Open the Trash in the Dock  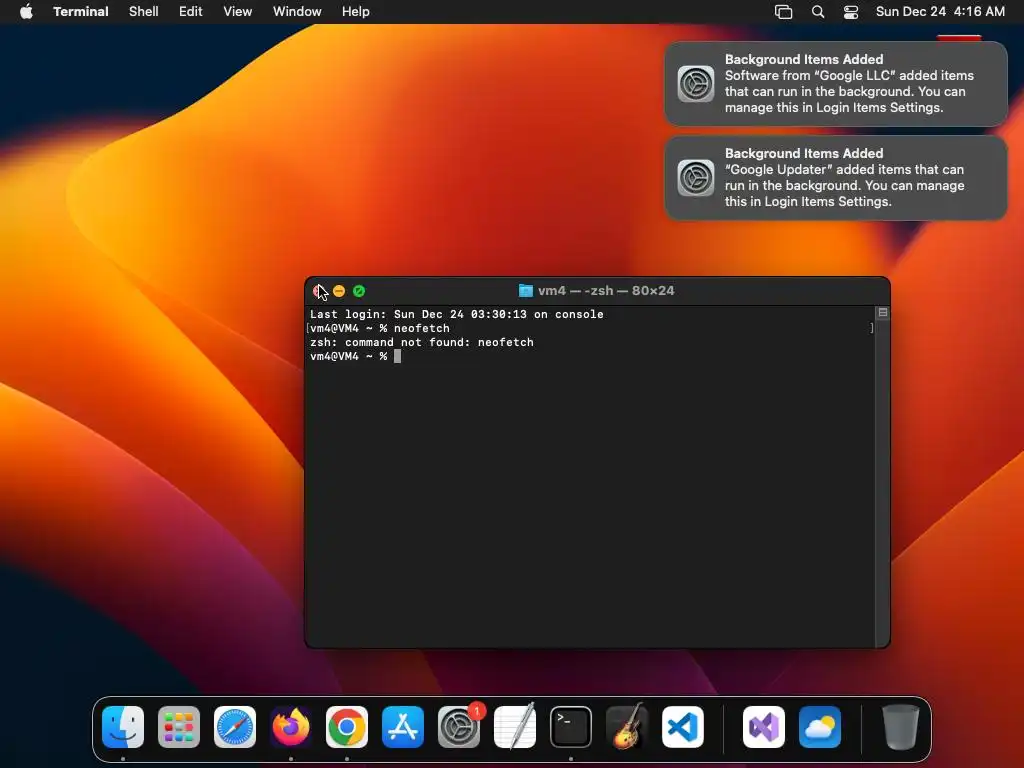pos(901,727)
